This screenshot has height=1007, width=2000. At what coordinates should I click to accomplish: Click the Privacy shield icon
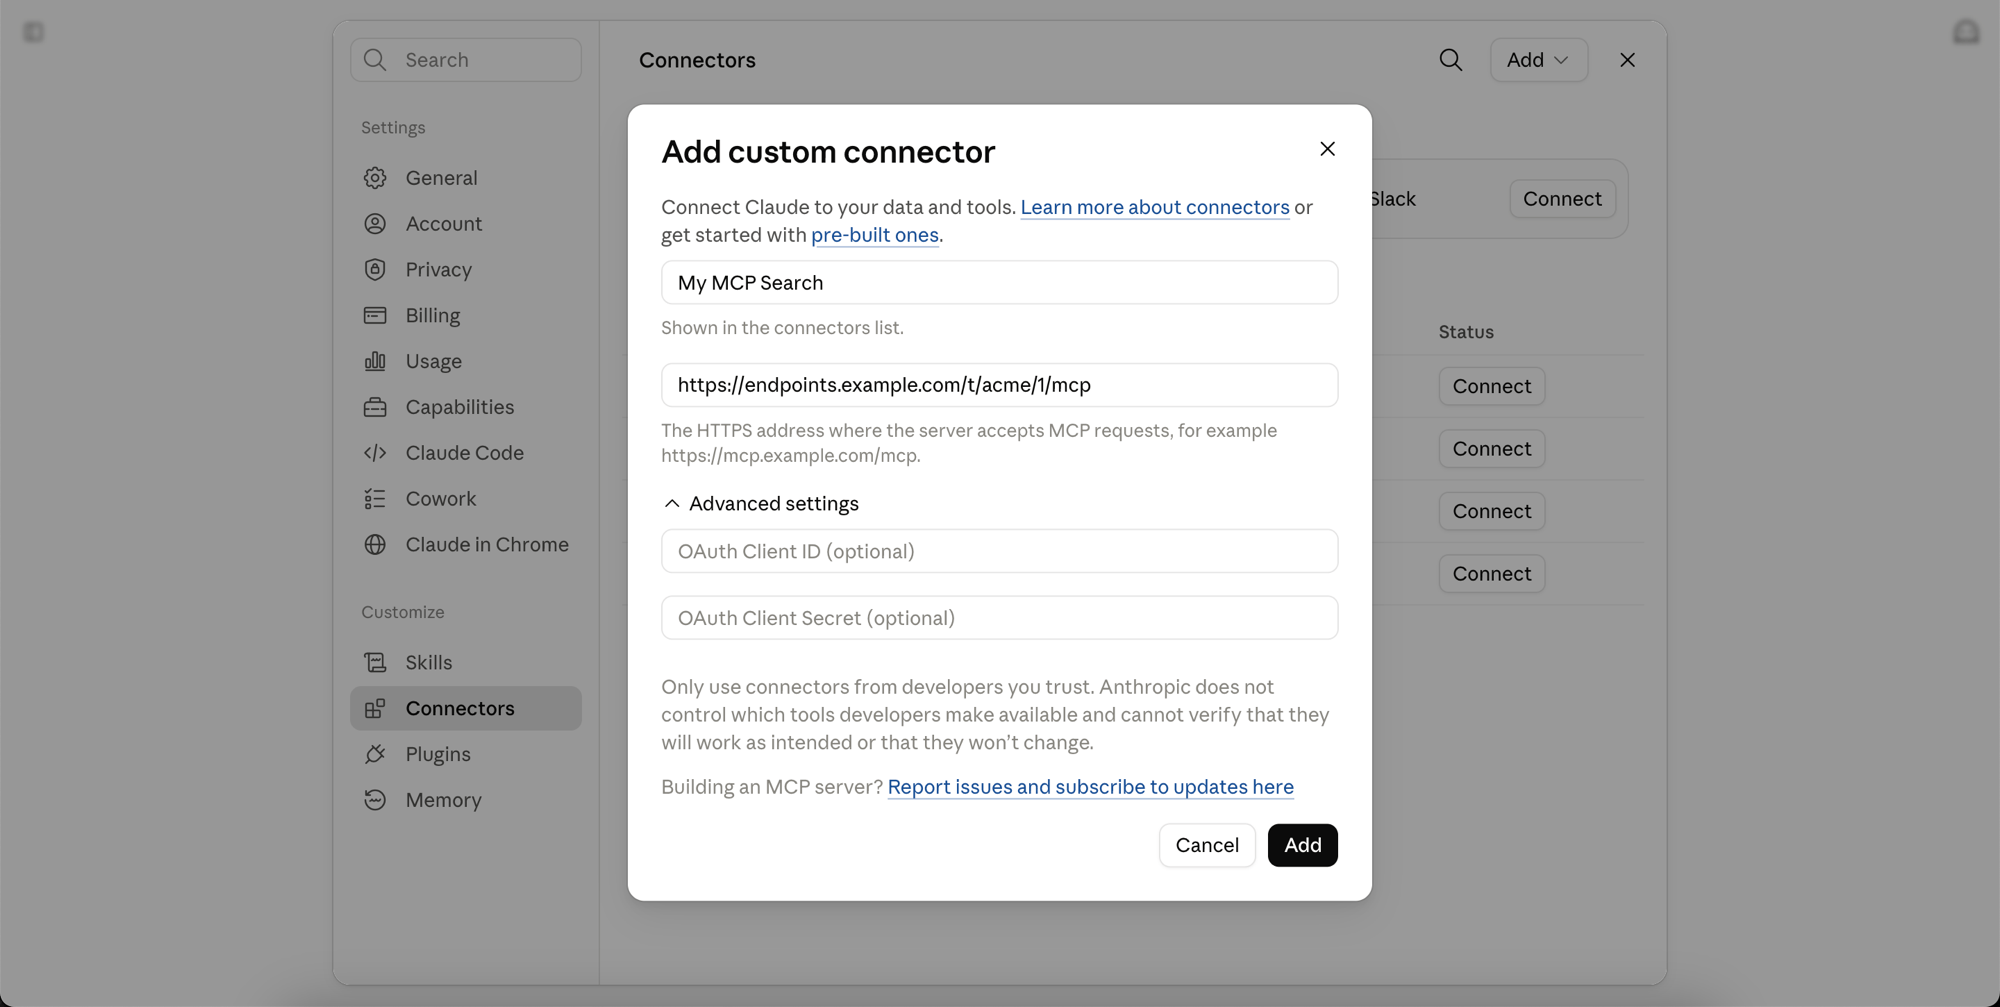pos(375,270)
